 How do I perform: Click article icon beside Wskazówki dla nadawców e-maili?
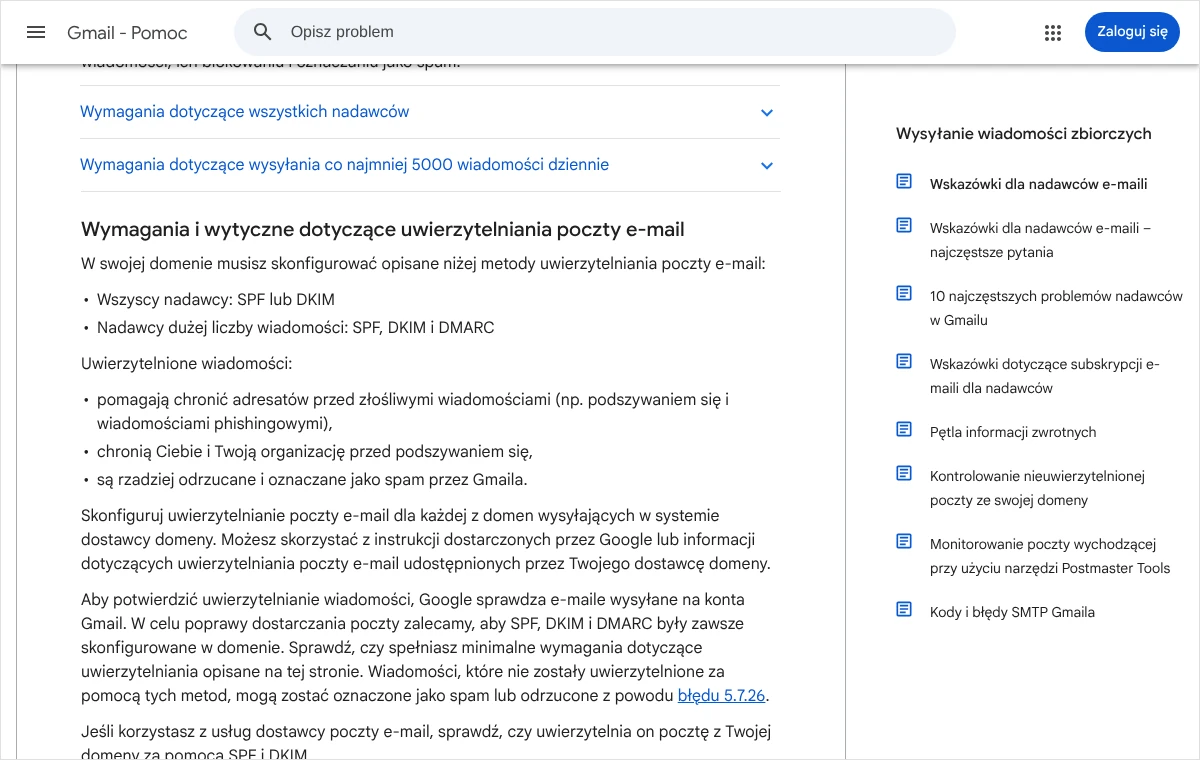point(904,182)
